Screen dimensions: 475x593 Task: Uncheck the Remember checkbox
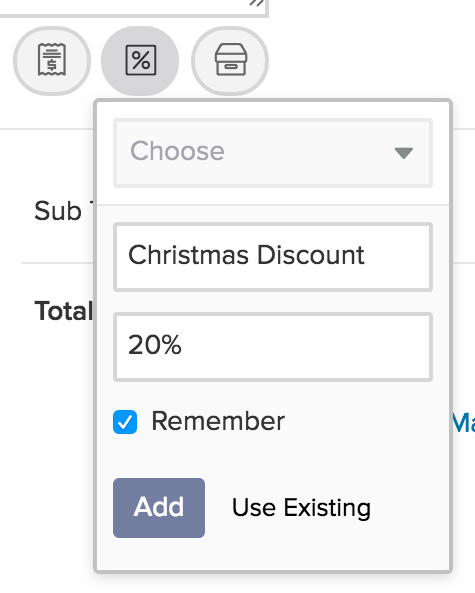tap(125, 422)
